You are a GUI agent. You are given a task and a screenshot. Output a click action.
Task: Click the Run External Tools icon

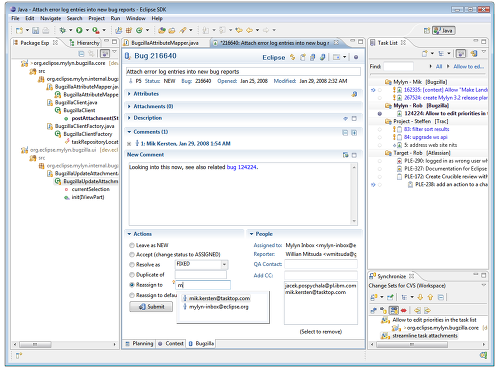click(x=96, y=30)
